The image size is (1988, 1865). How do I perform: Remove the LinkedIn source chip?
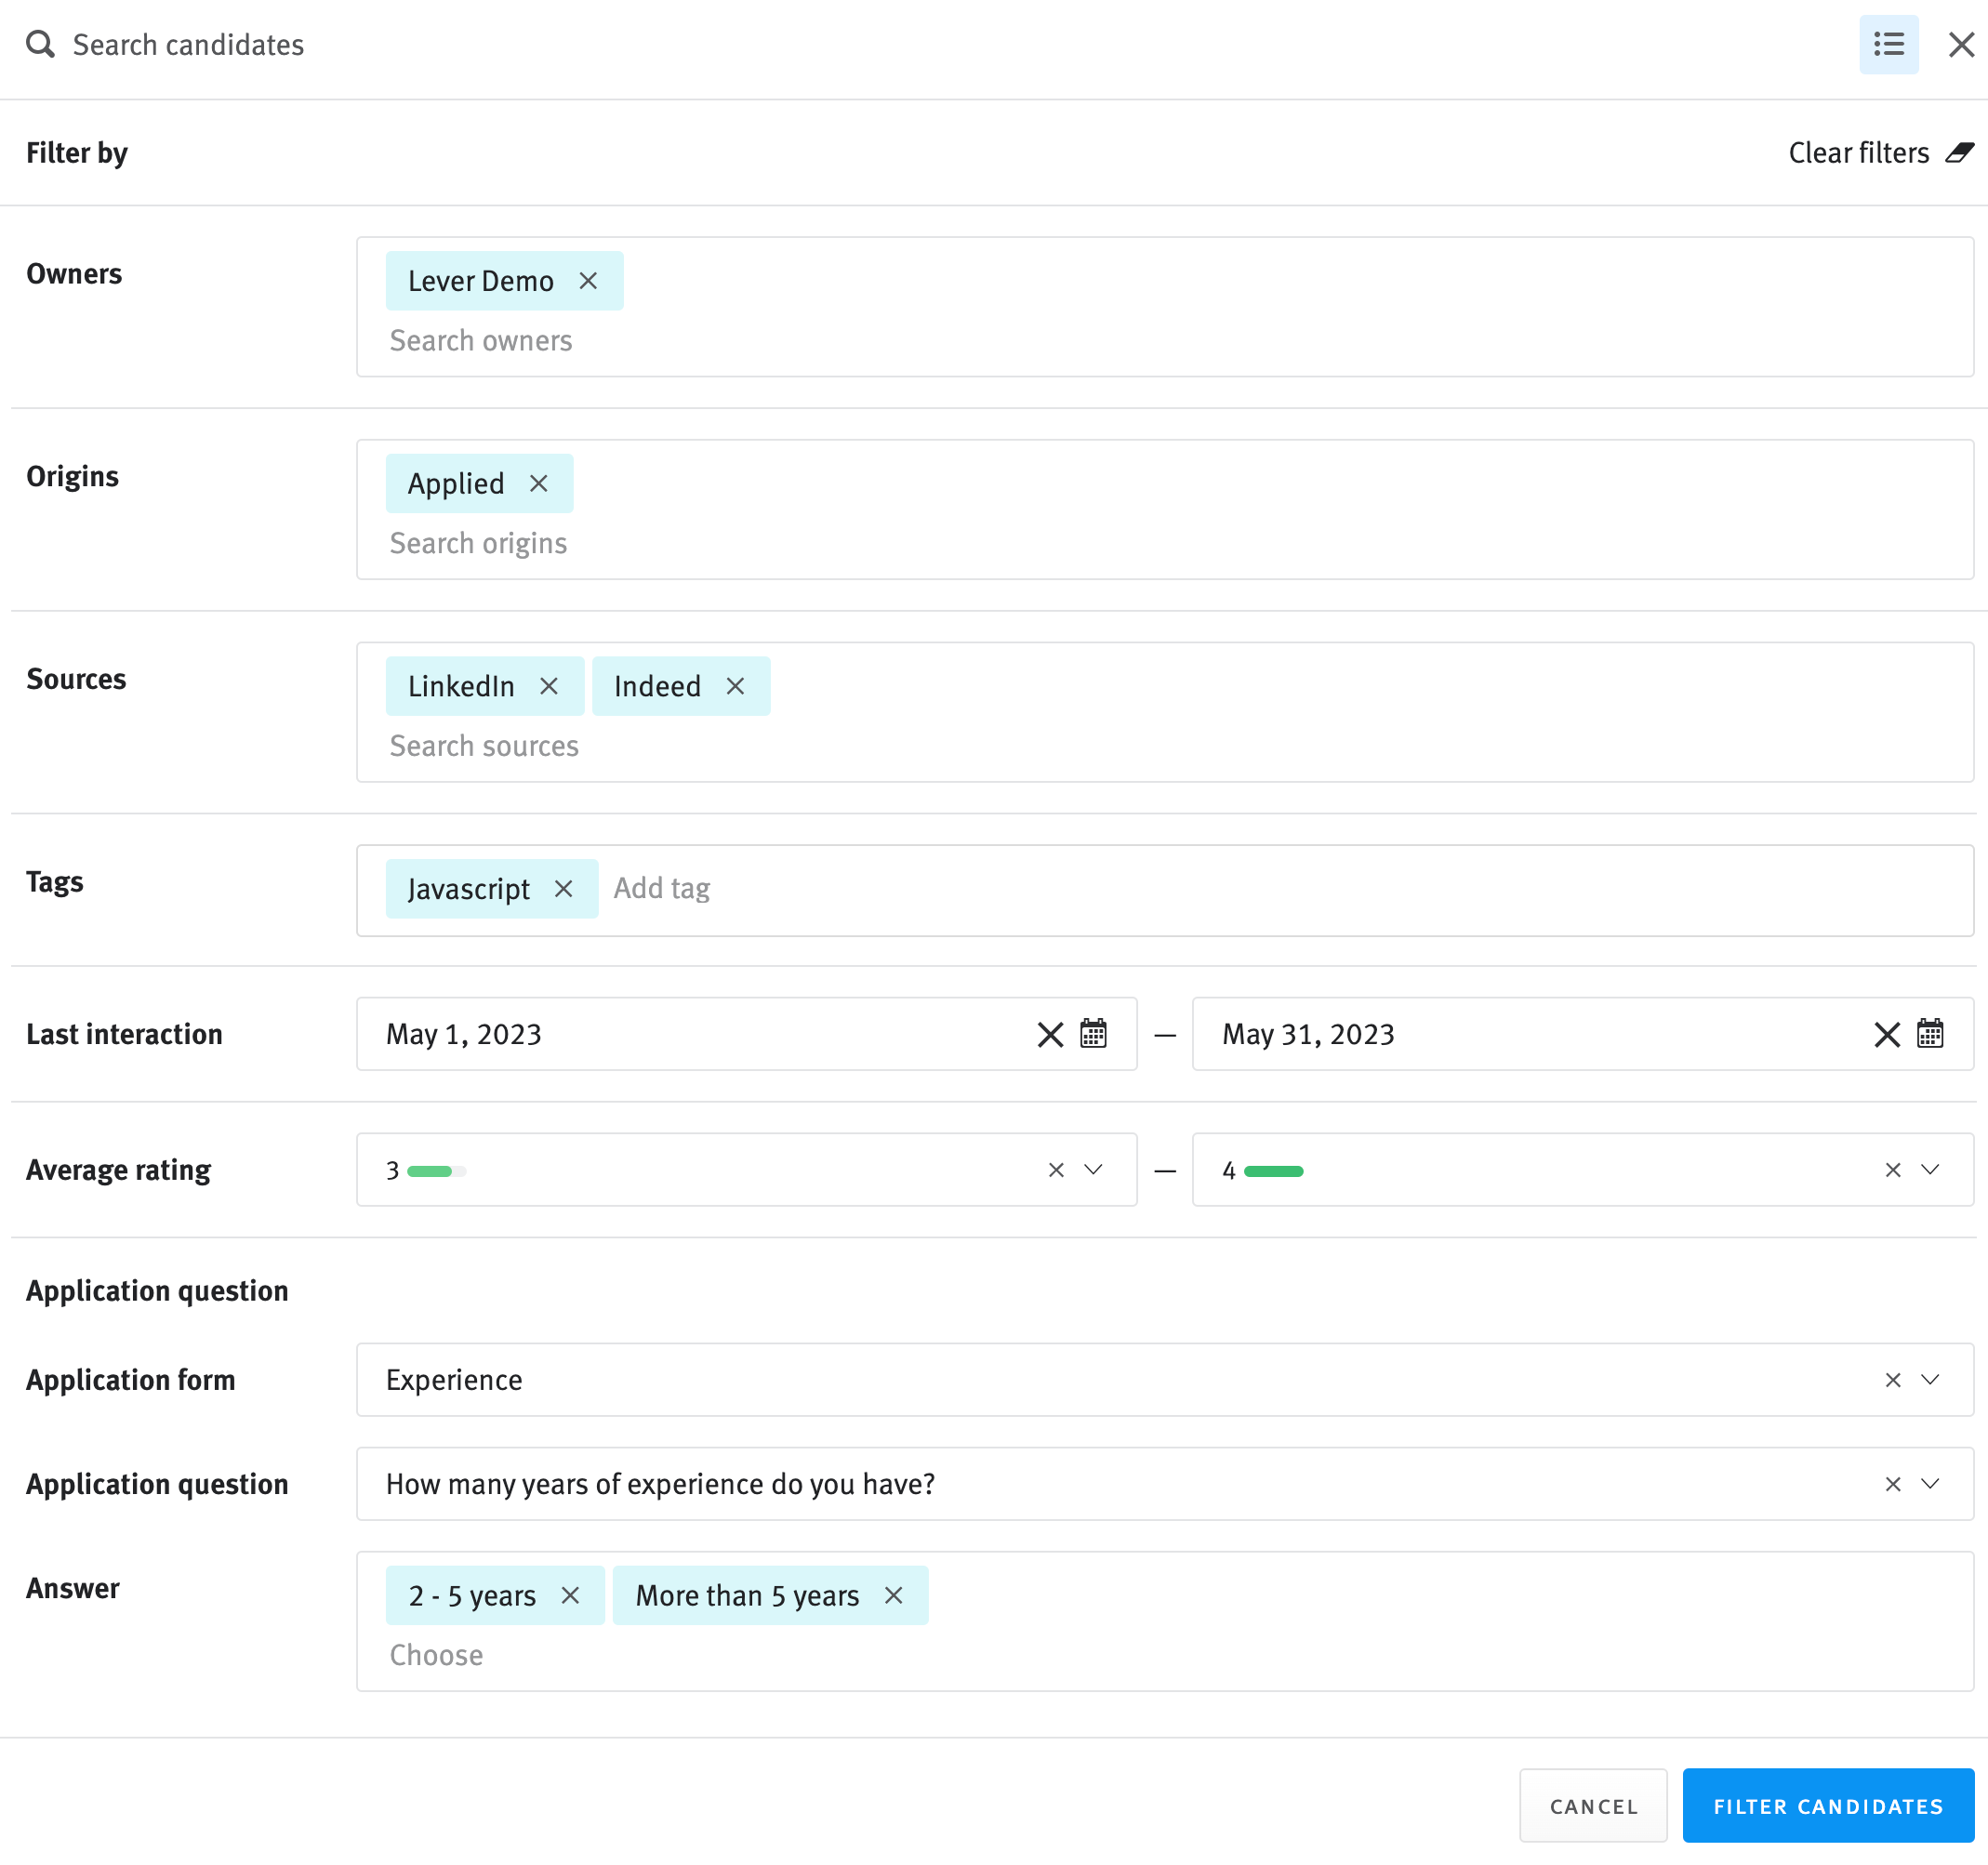tap(549, 686)
